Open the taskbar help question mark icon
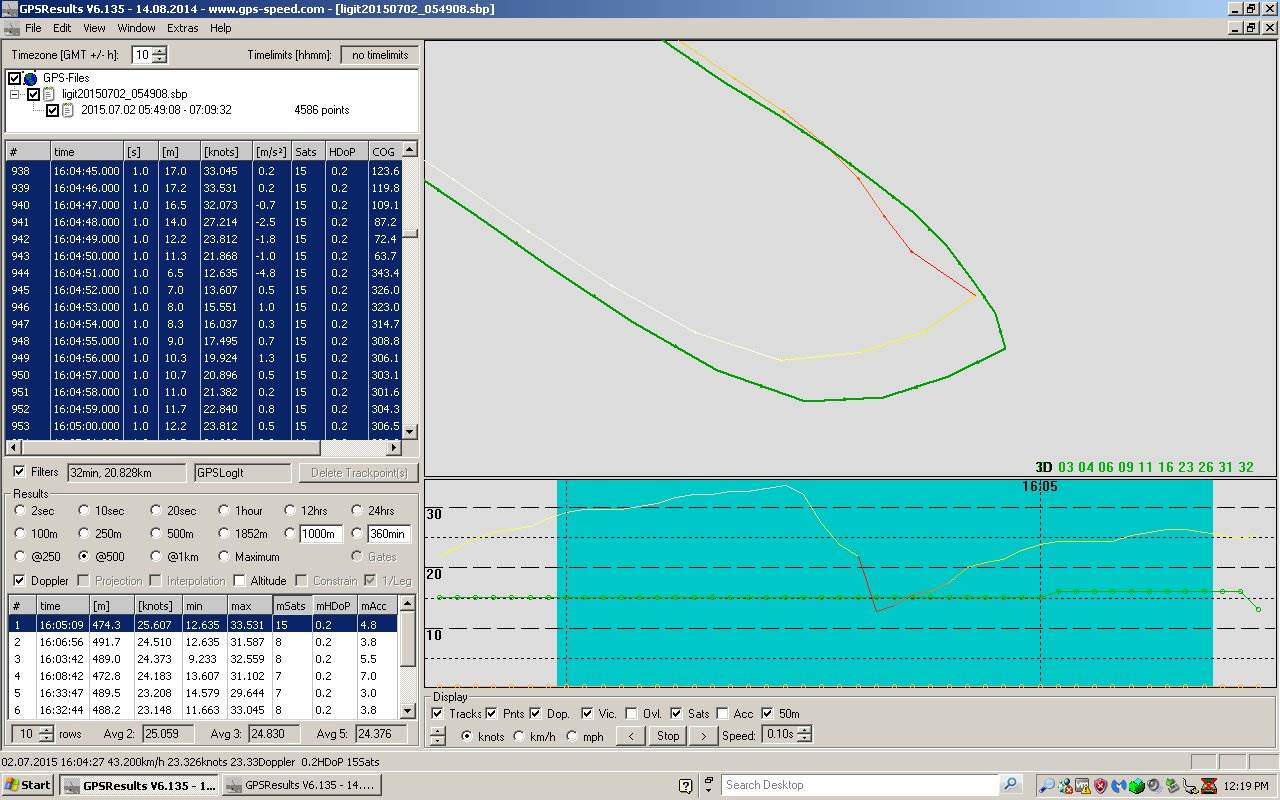 (x=686, y=785)
